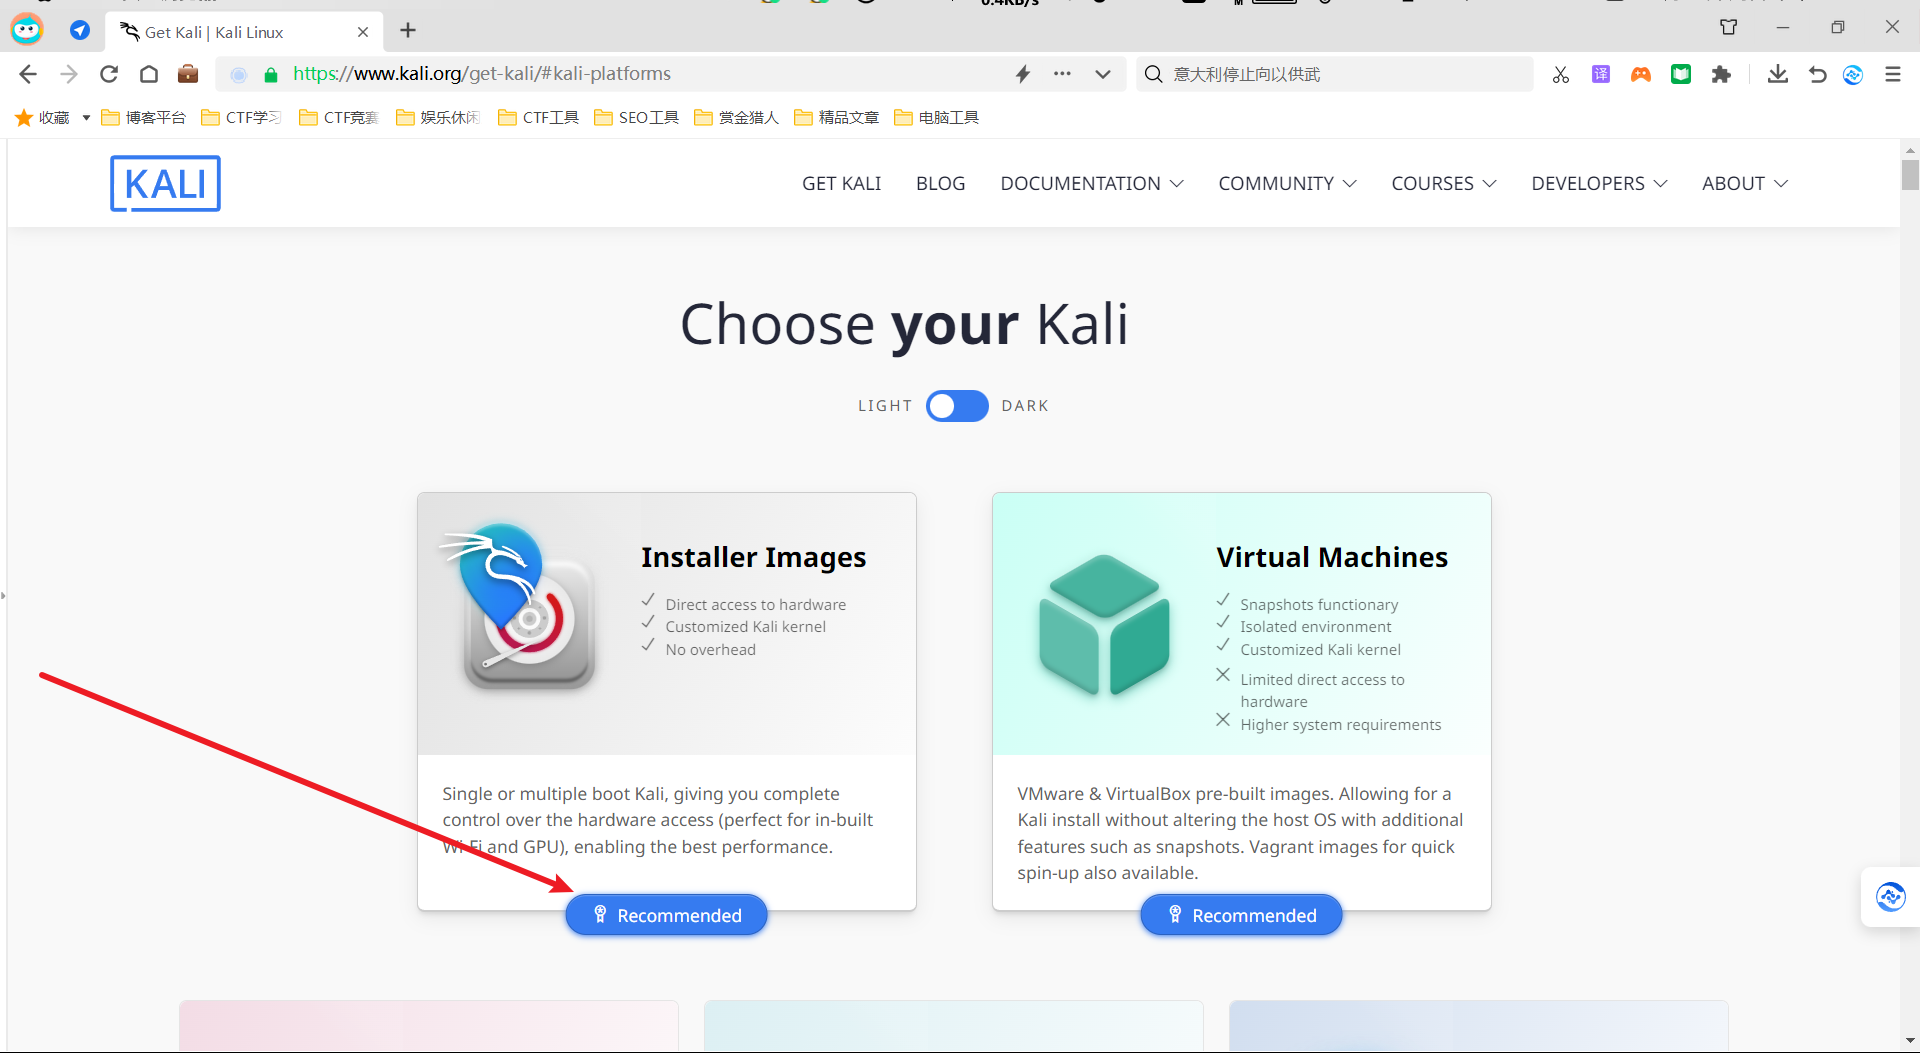Viewport: 1920px width, 1053px height.
Task: Open the translate extension icon
Action: tap(1600, 74)
